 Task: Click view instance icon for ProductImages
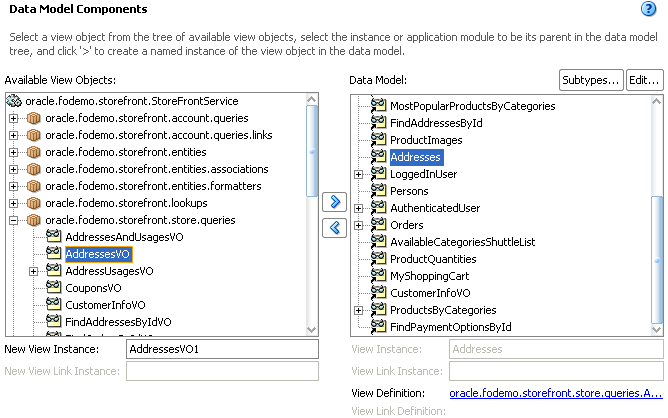click(x=378, y=139)
